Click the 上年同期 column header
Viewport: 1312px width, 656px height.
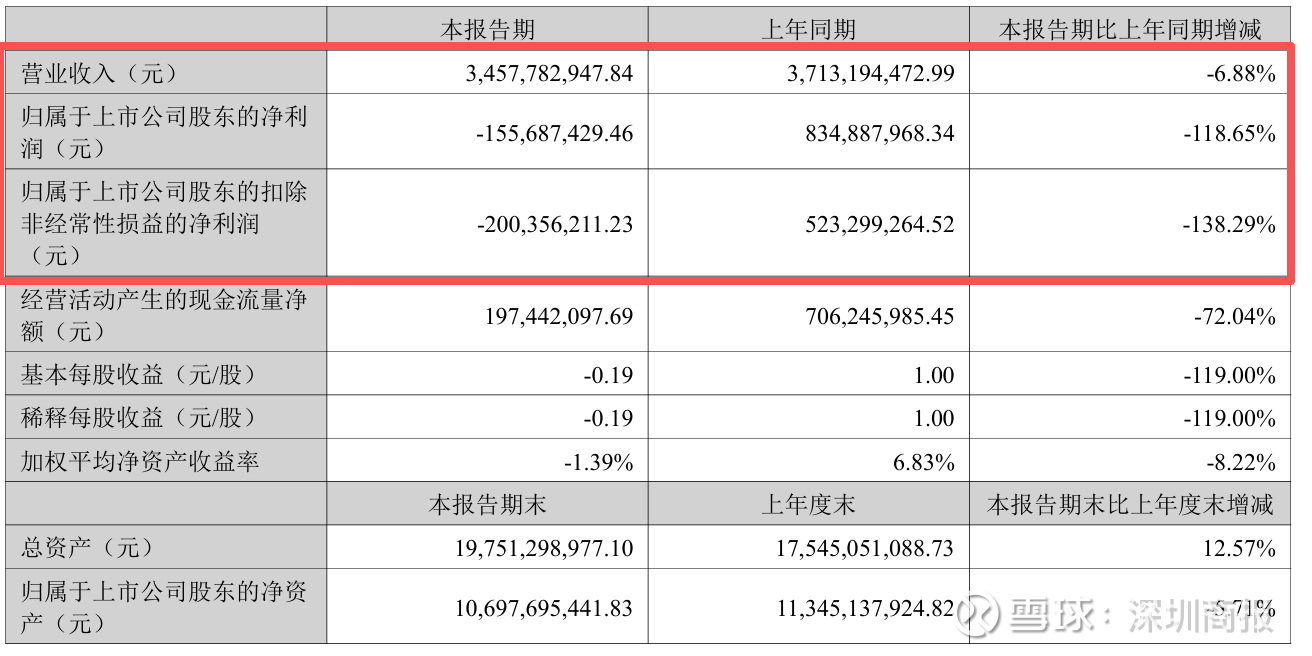(x=808, y=29)
